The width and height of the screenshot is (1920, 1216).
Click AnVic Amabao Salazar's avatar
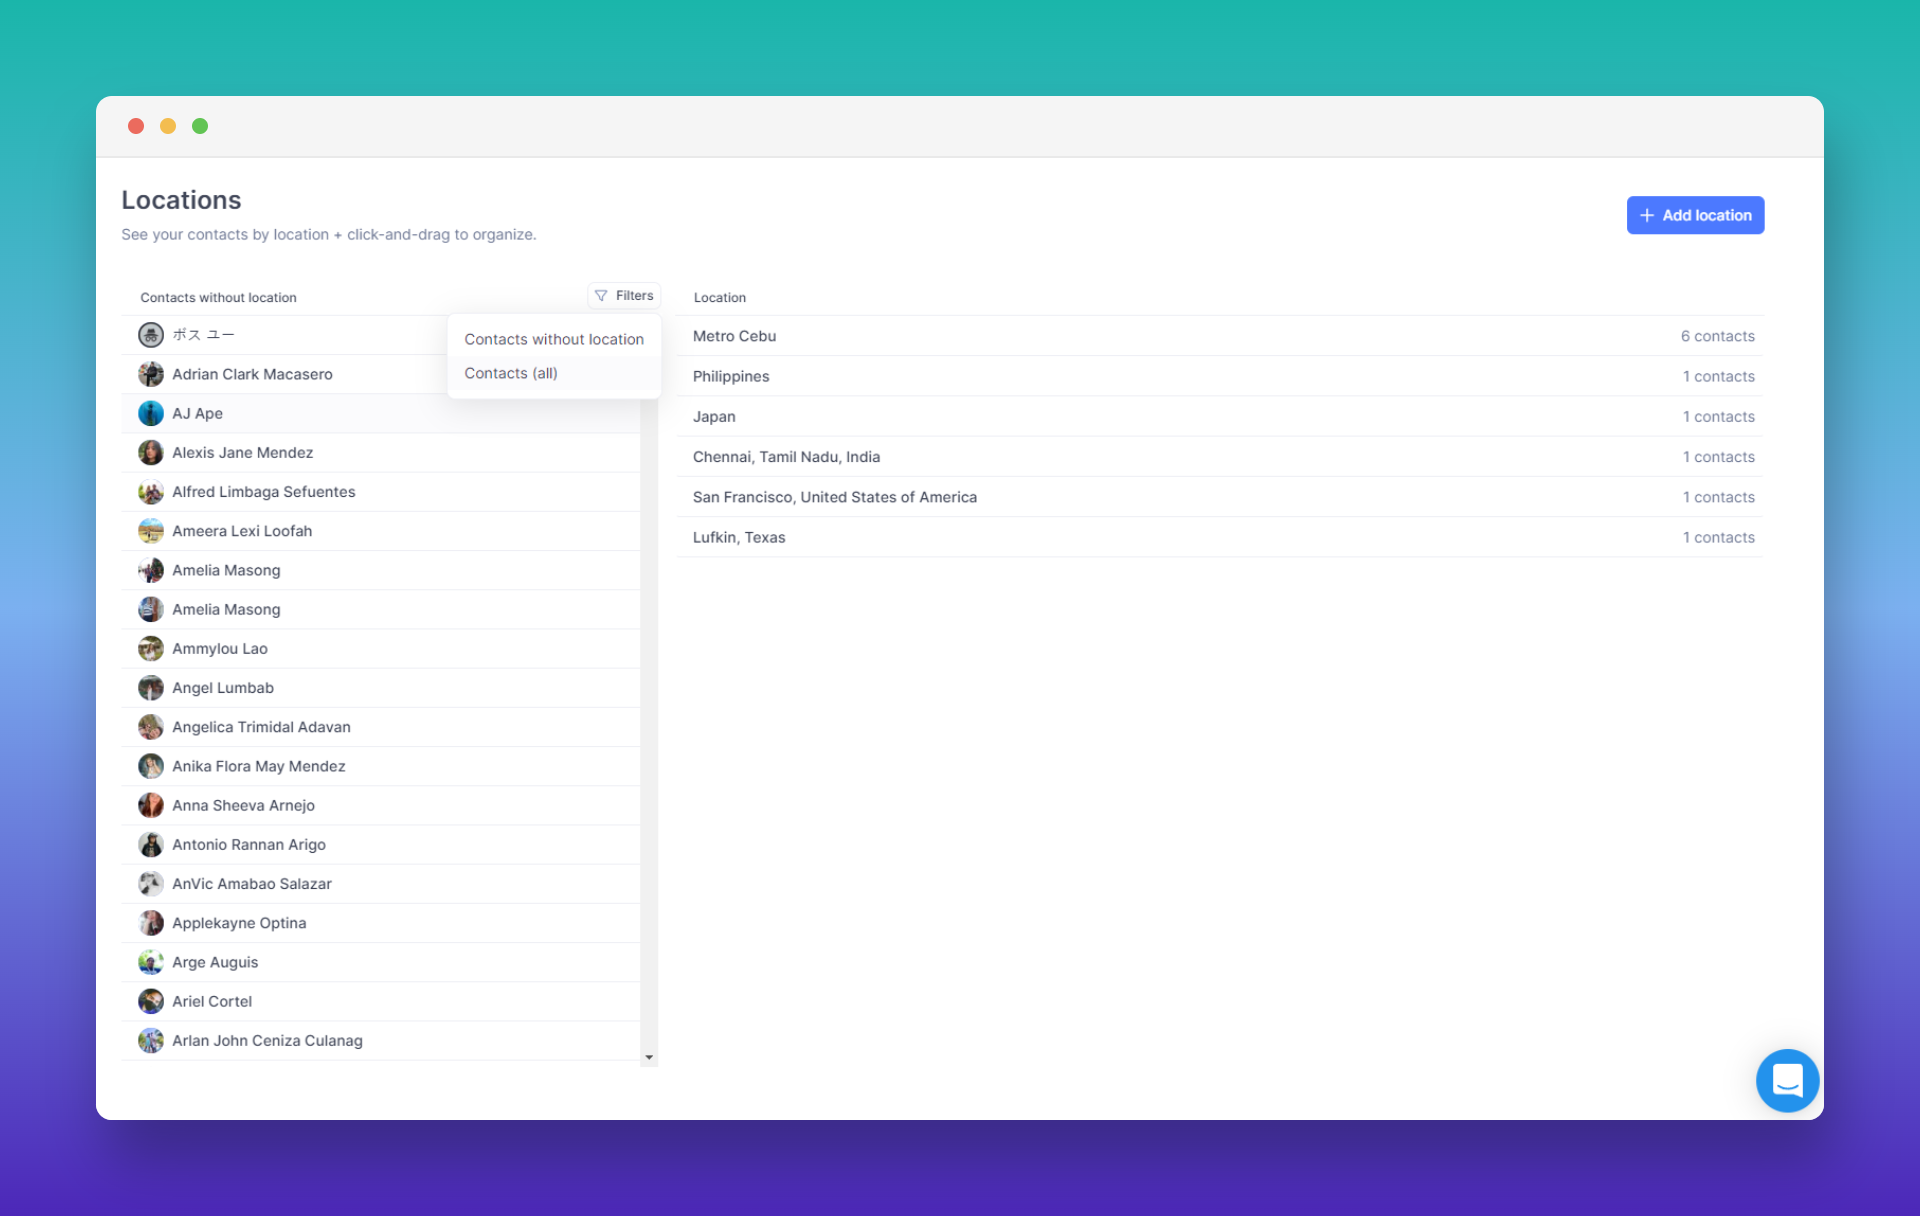151,884
